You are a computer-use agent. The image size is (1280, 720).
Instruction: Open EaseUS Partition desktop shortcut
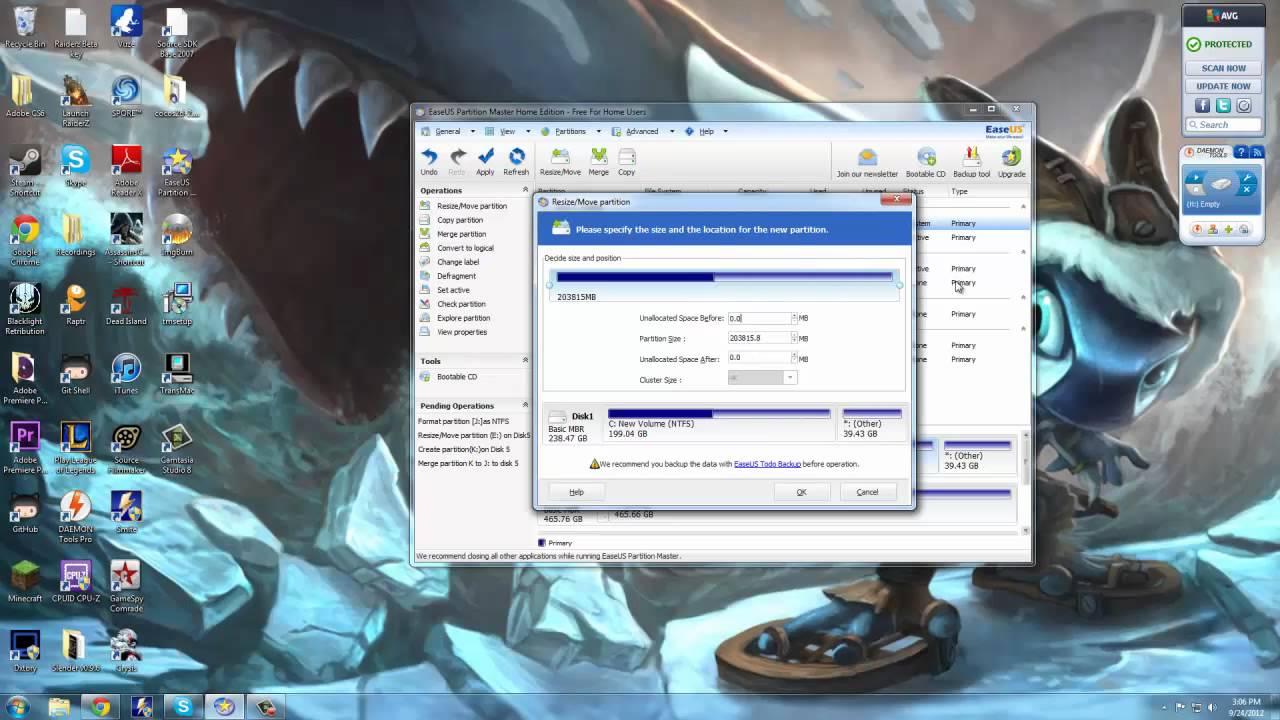click(x=177, y=171)
